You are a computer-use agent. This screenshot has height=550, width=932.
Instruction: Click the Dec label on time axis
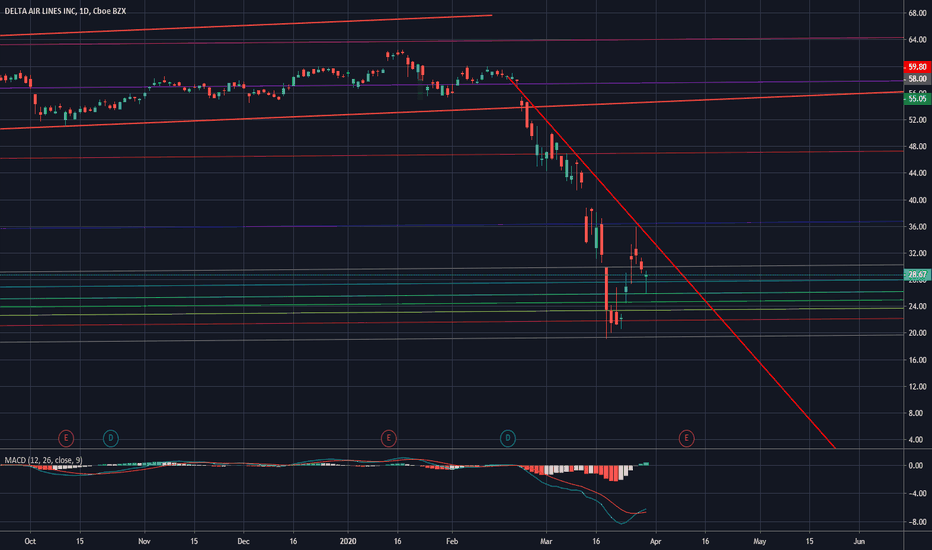coord(243,541)
